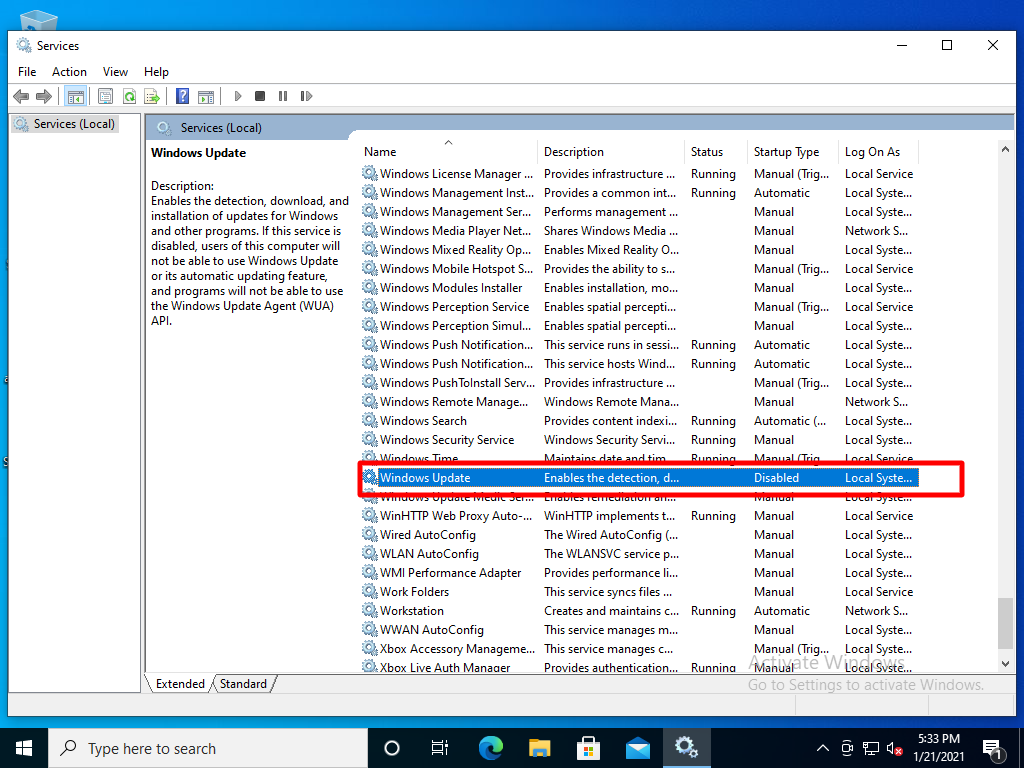Select the Windows Search service icon
This screenshot has height=768, width=1024.
(370, 420)
